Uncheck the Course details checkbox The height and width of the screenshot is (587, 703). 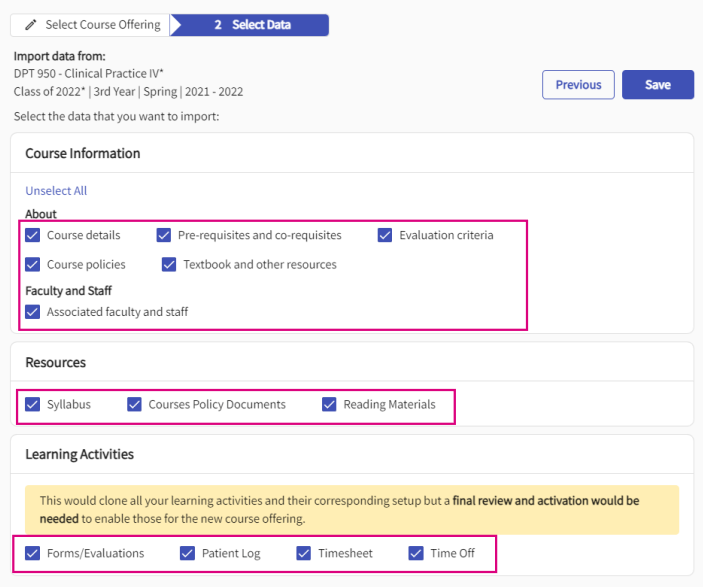coord(33,236)
